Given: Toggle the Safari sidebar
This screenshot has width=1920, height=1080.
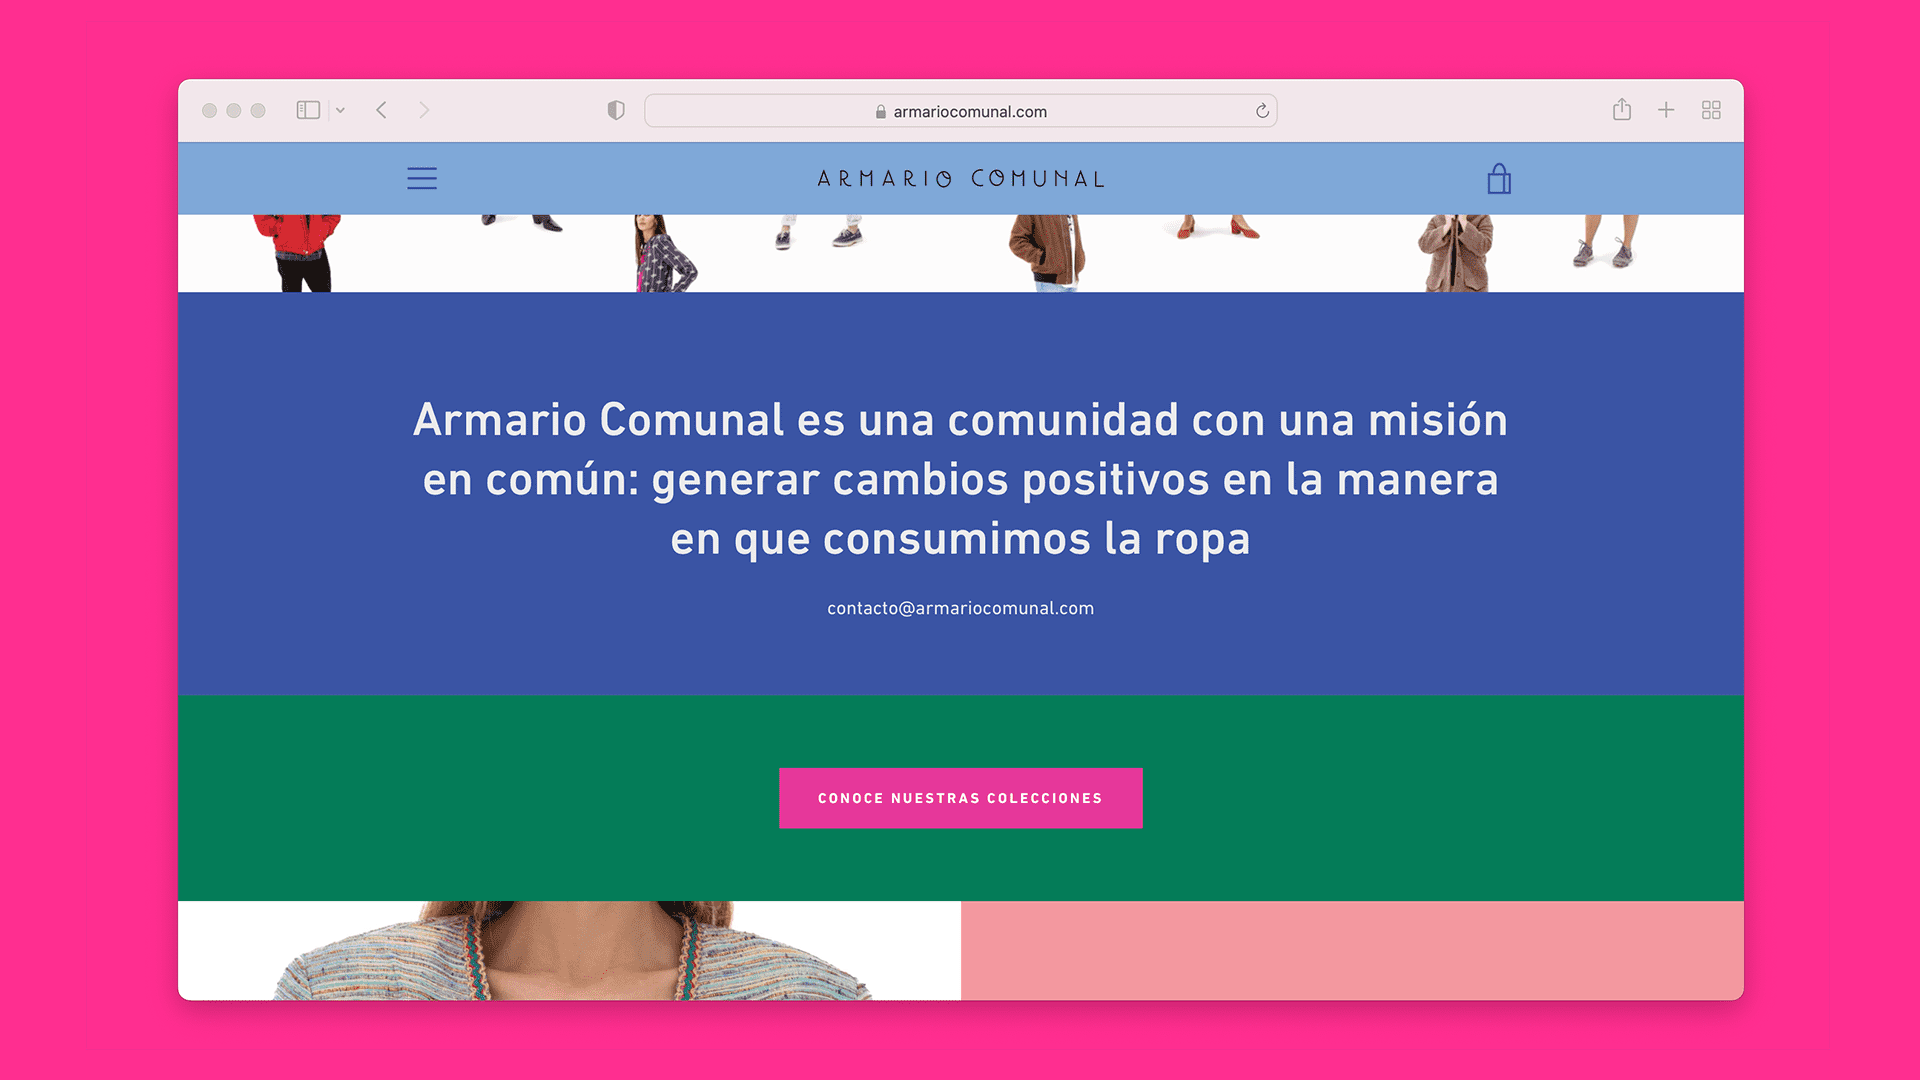Looking at the screenshot, I should (308, 110).
